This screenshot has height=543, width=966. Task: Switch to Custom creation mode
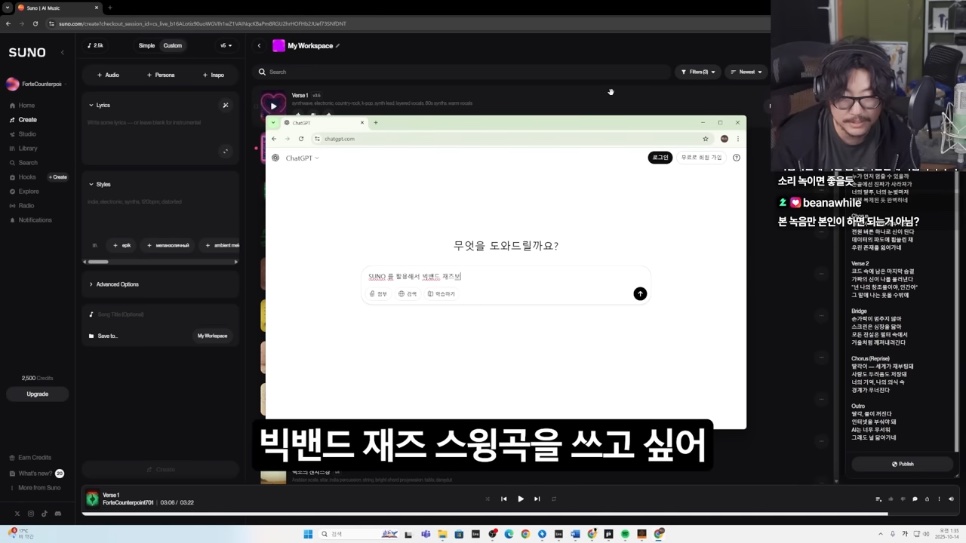[173, 46]
